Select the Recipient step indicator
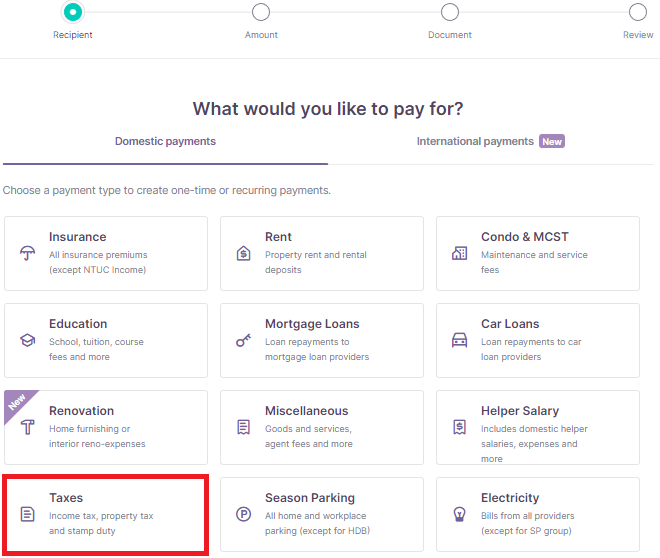Image resolution: width=660 pixels, height=558 pixels. pos(72,12)
